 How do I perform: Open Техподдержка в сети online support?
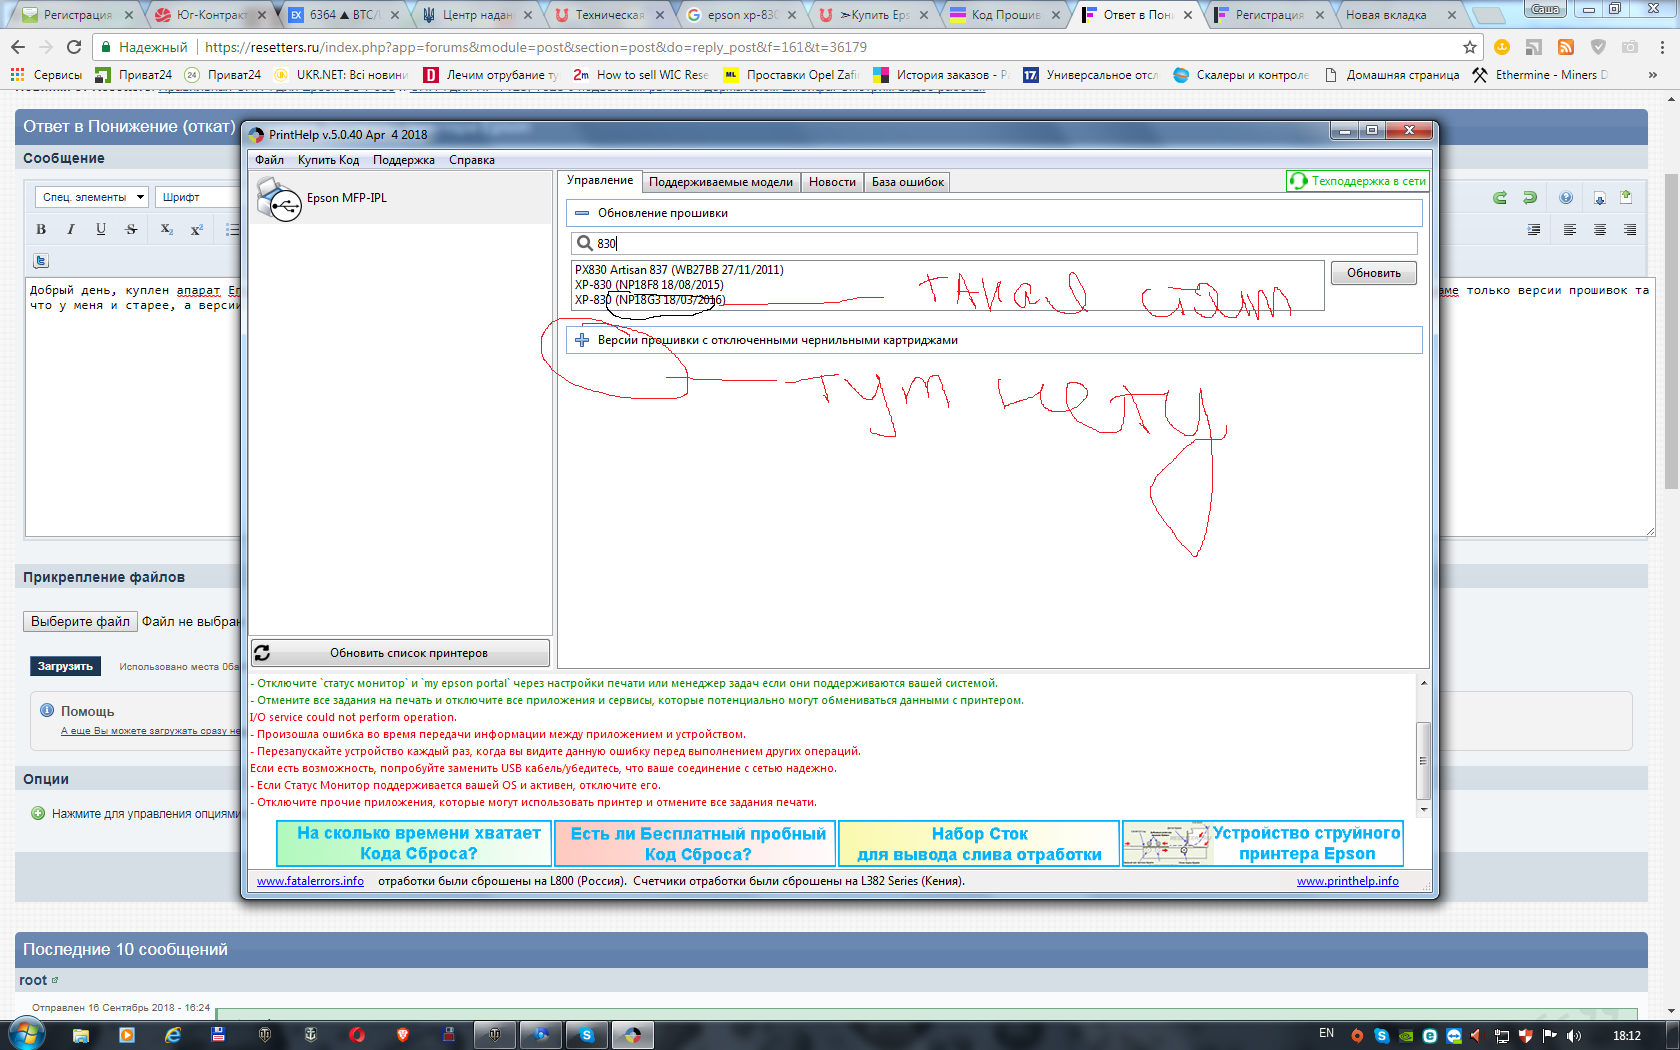[1358, 181]
